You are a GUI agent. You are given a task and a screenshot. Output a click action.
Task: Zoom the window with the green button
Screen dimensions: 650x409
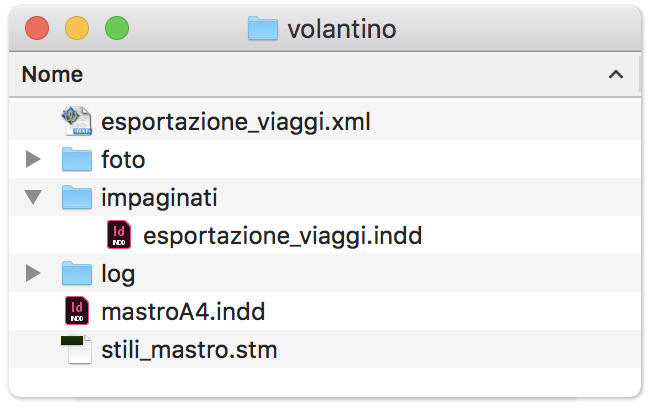tap(116, 29)
